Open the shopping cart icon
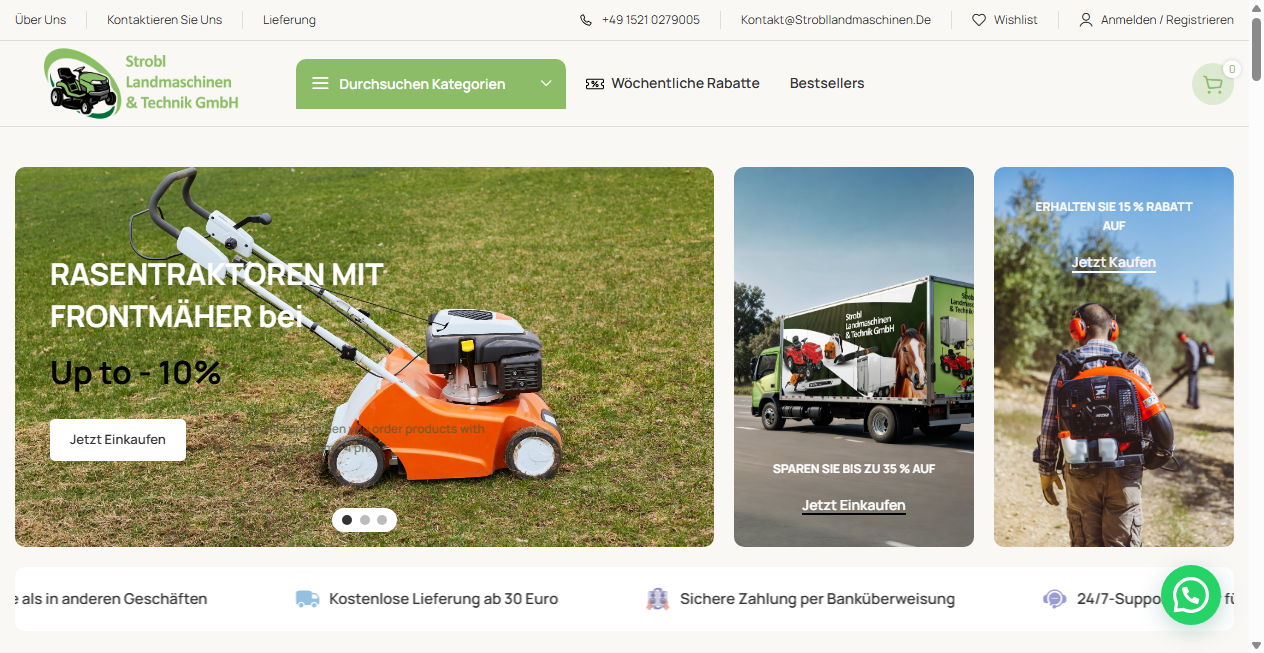1264x653 pixels. (x=1213, y=84)
